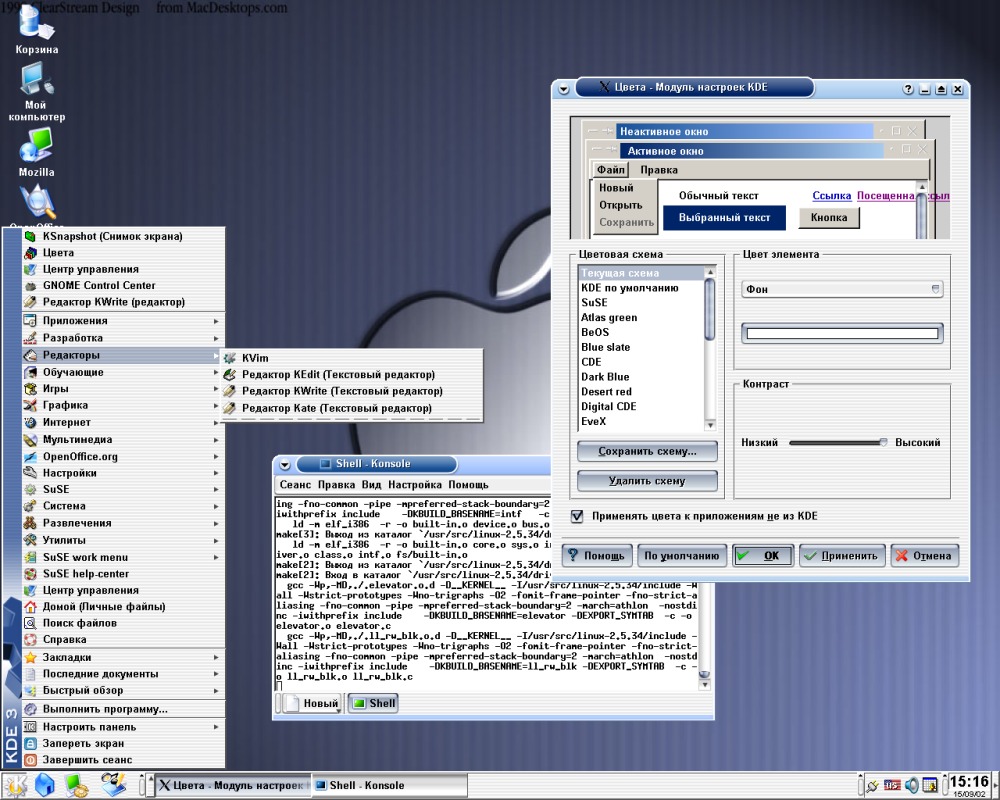
Task: Click the Применить button
Action: (842, 556)
